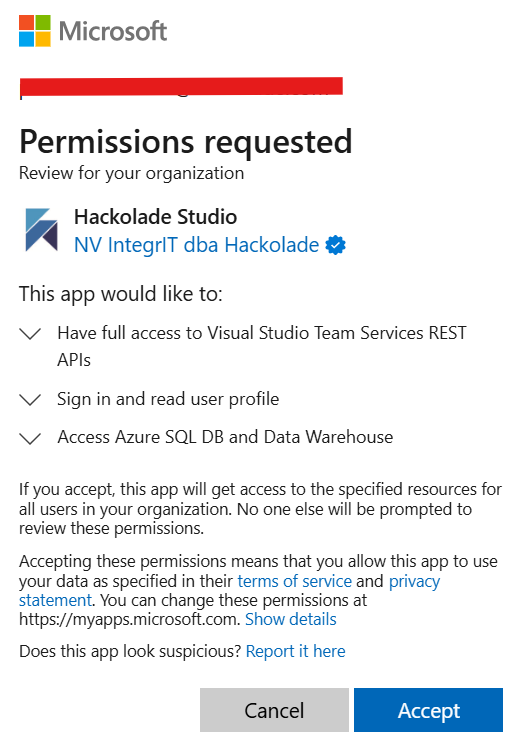Click the blue Accept button
Image resolution: width=530 pixels, height=743 pixels.
(429, 710)
